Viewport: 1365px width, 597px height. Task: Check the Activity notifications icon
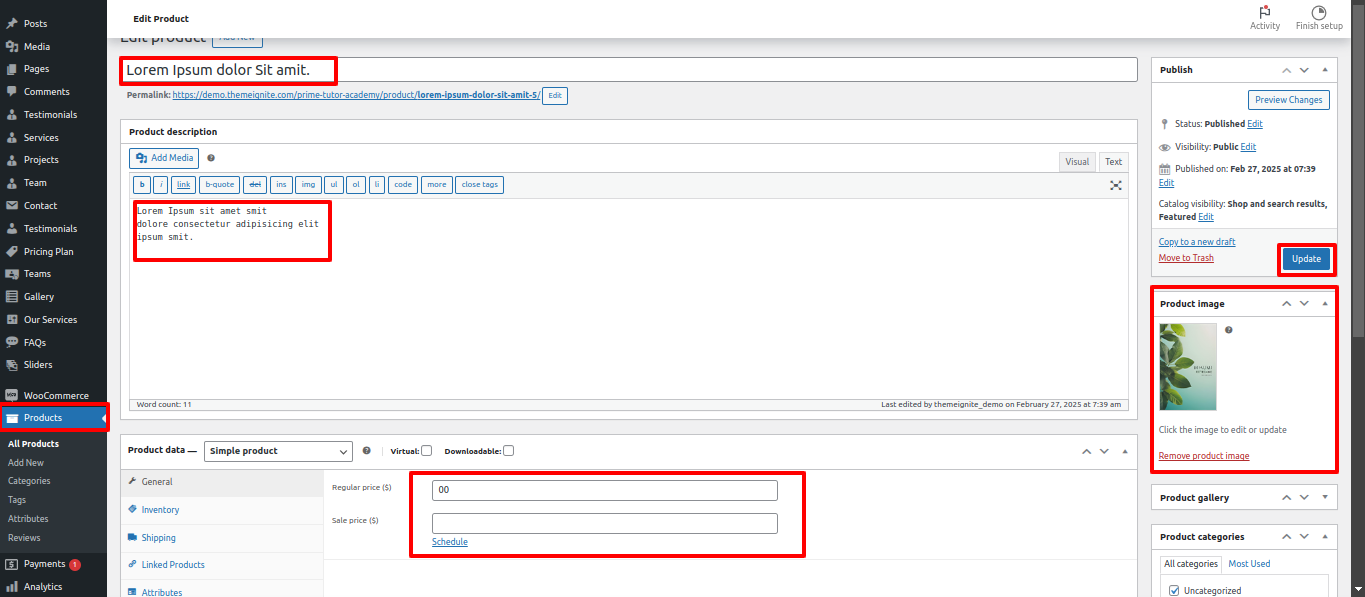pos(1265,17)
